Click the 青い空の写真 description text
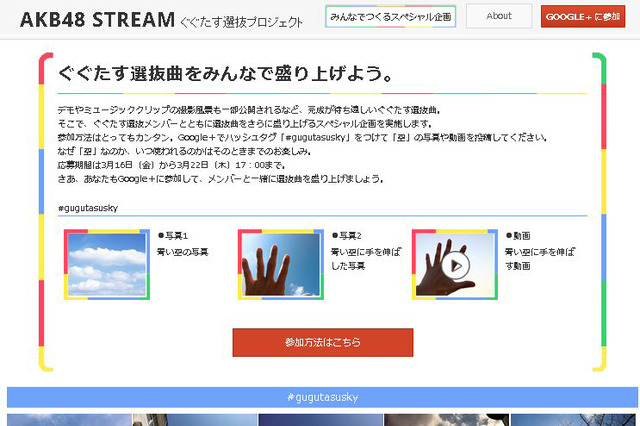Viewport: 640px width, 426px height. [x=183, y=252]
